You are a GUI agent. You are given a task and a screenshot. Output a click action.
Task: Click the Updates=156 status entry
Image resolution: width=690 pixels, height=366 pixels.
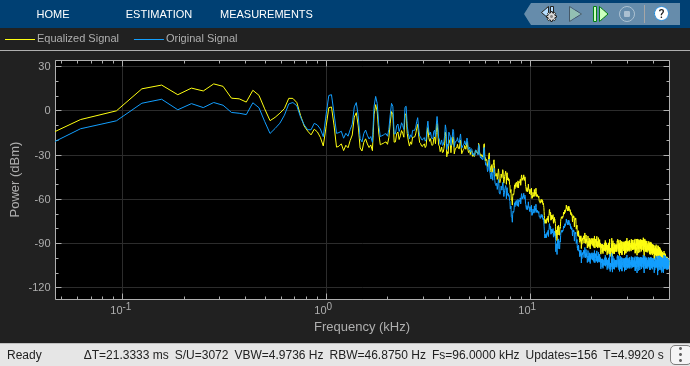[562, 355]
